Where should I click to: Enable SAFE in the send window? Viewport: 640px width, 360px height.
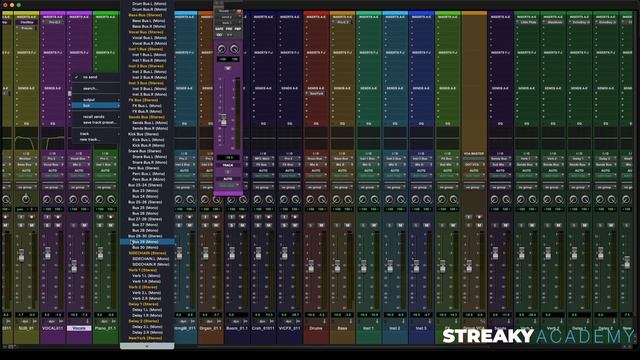pyautogui.click(x=219, y=29)
